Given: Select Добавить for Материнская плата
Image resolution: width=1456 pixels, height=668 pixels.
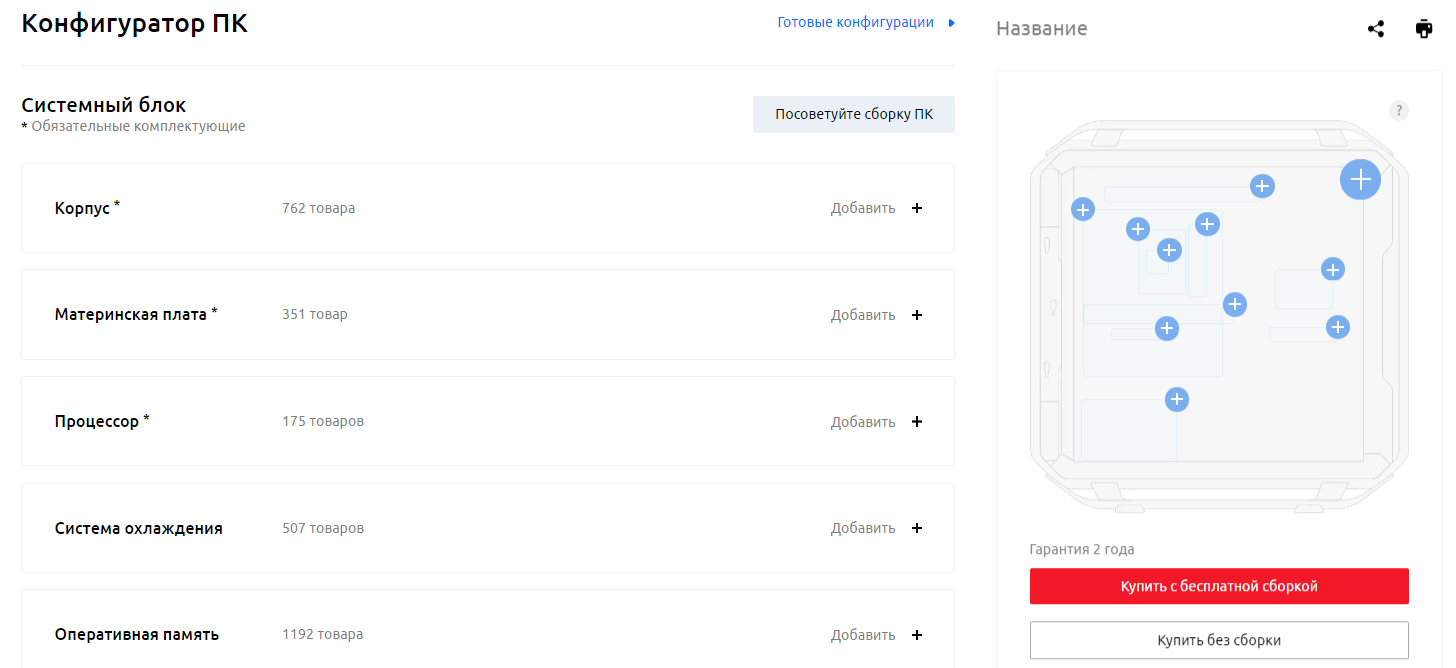Looking at the screenshot, I should click(x=862, y=315).
